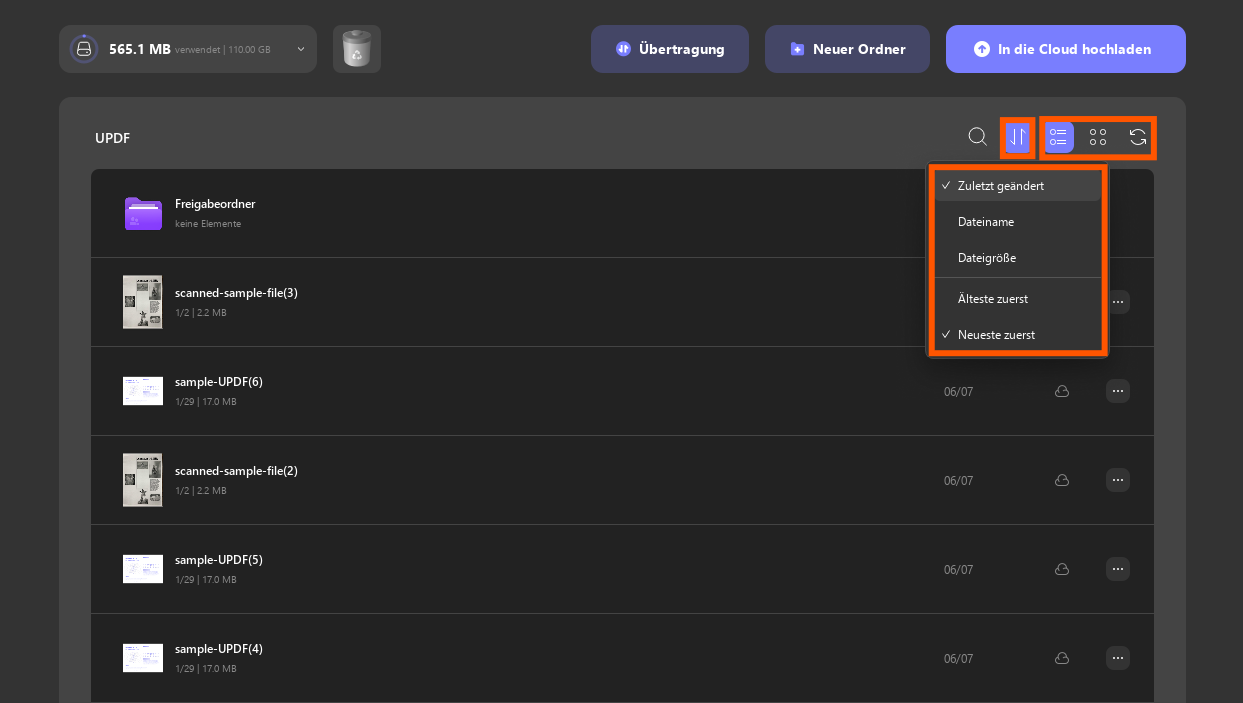The width and height of the screenshot is (1243, 703).
Task: Click the Übertragung button
Action: (x=670, y=49)
